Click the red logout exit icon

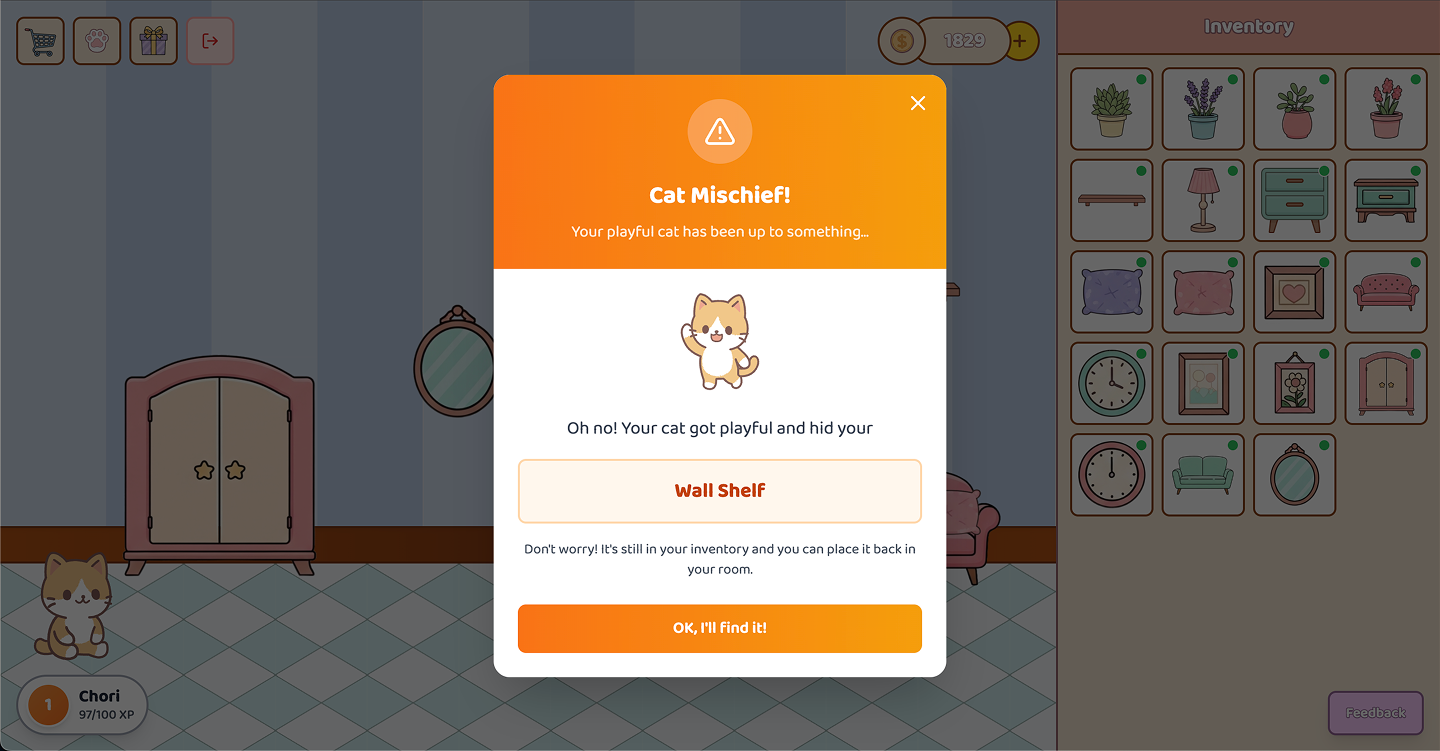point(210,41)
